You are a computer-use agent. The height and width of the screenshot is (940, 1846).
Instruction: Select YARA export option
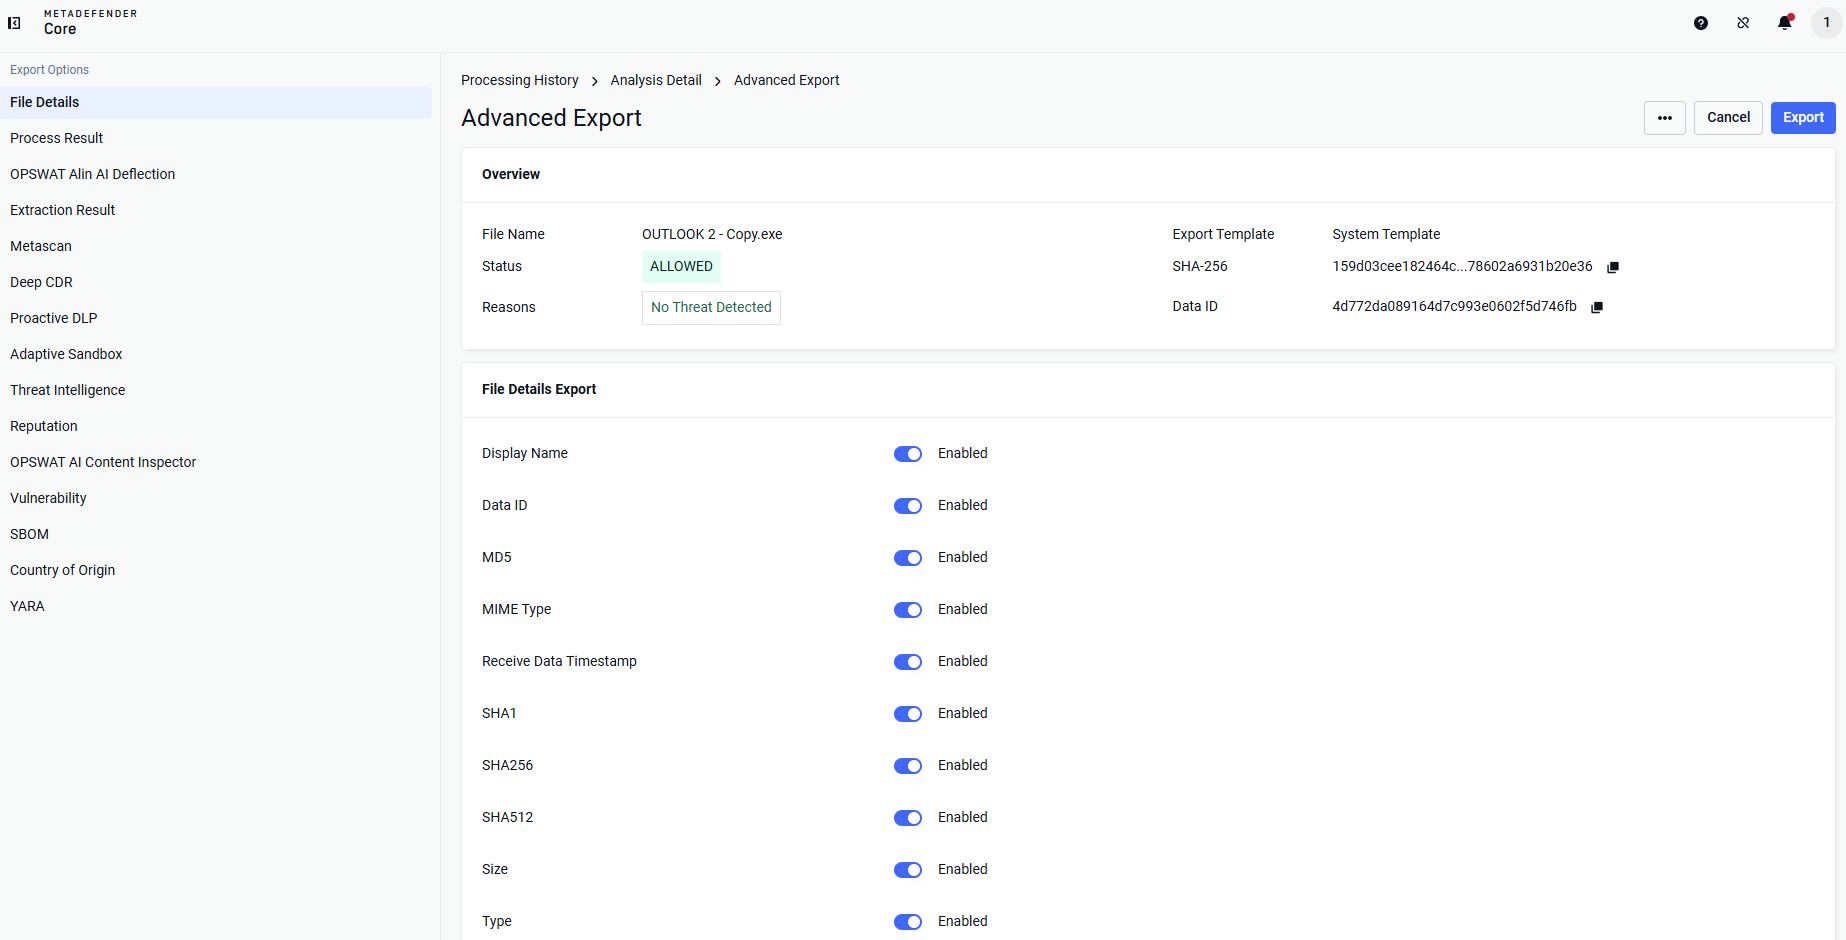pos(216,607)
